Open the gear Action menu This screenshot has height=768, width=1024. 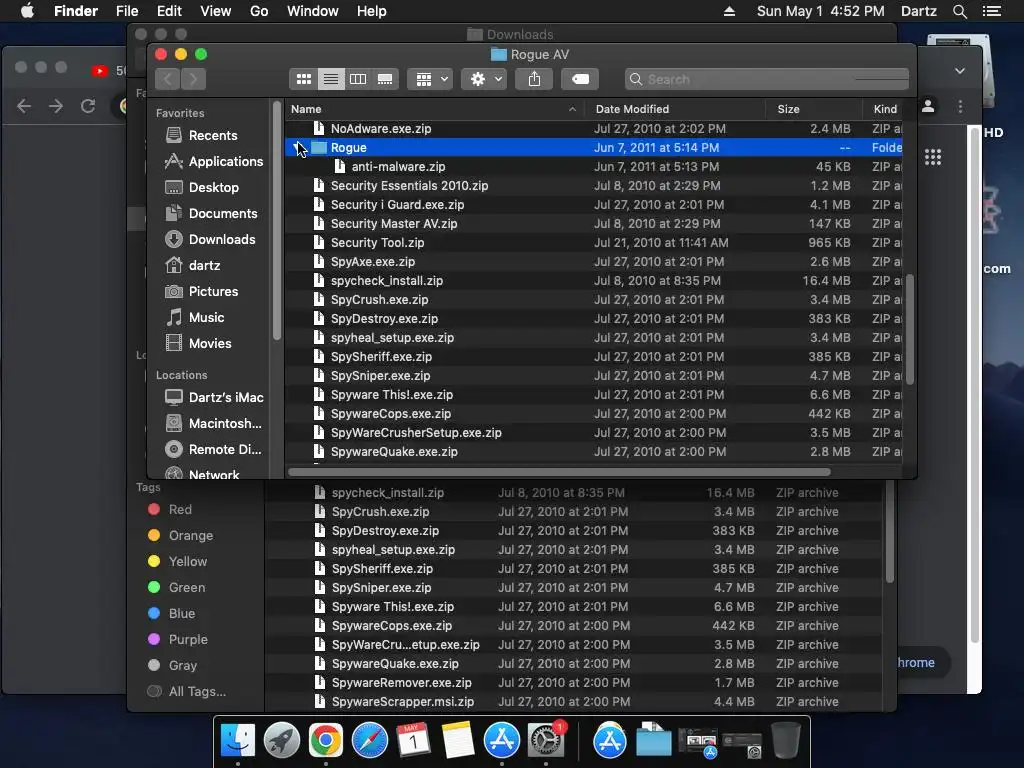484,79
